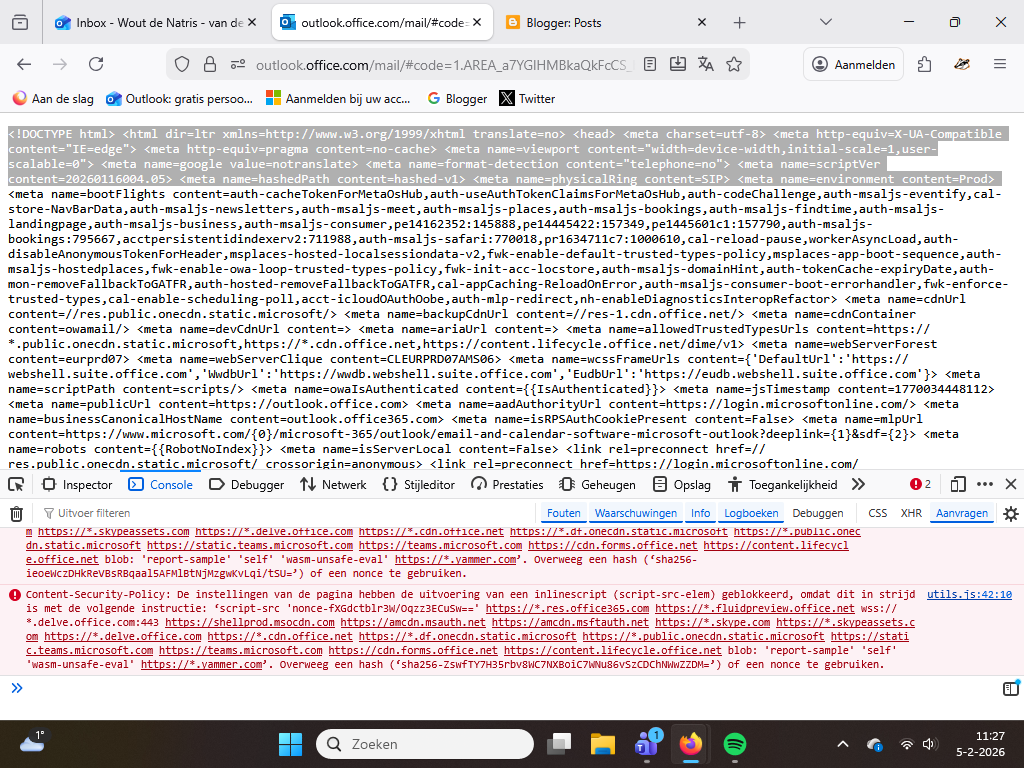Toggle Logboeken filter
This screenshot has width=1024, height=768.
(x=751, y=513)
